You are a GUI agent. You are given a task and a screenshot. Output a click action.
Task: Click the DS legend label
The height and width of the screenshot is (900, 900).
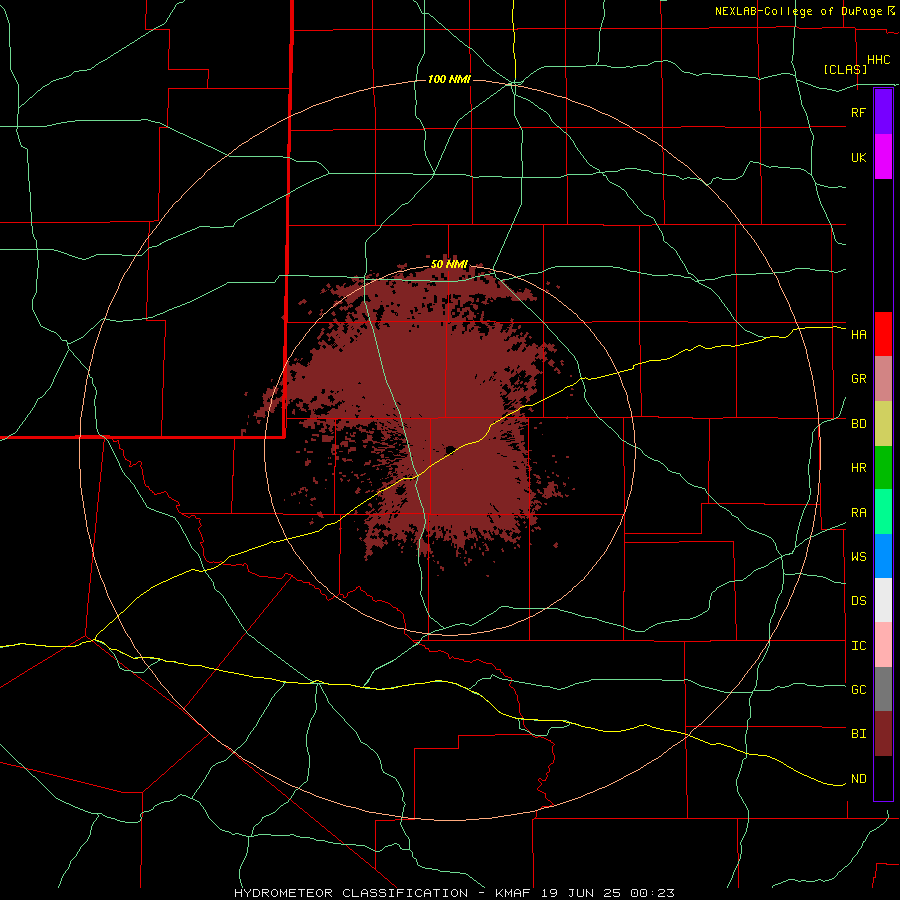pos(858,601)
